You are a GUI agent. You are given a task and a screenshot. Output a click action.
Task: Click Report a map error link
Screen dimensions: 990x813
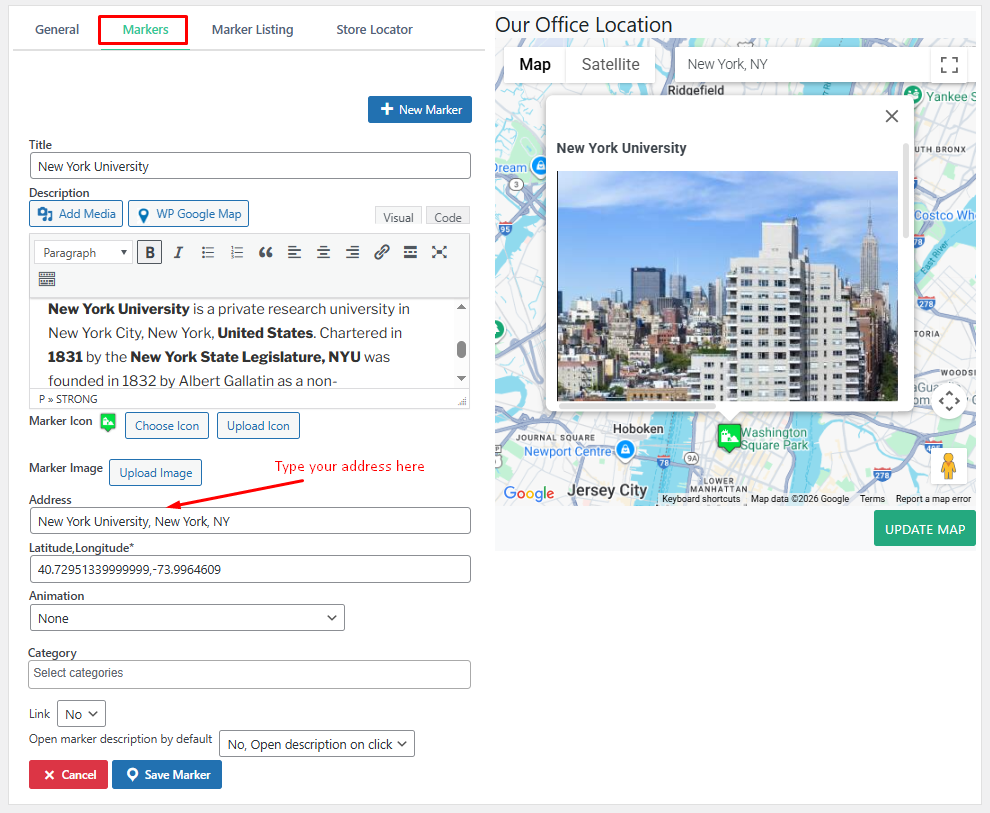coord(933,499)
